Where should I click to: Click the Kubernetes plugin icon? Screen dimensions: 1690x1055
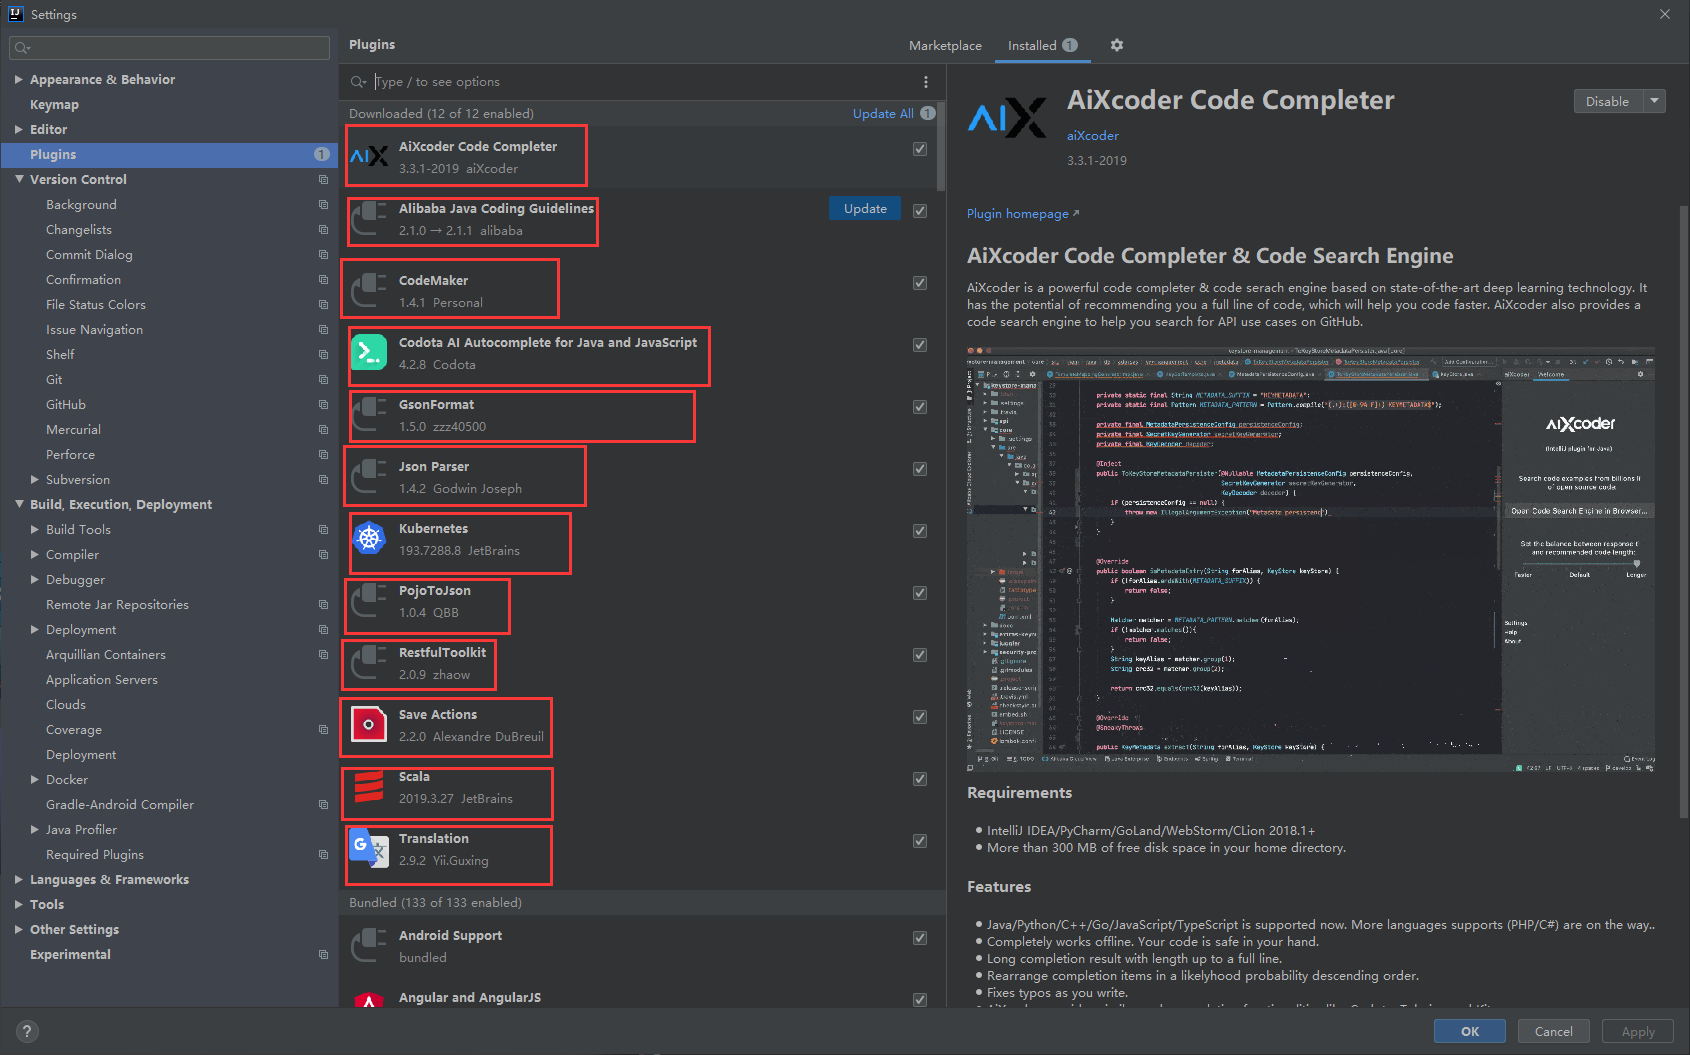pos(369,539)
